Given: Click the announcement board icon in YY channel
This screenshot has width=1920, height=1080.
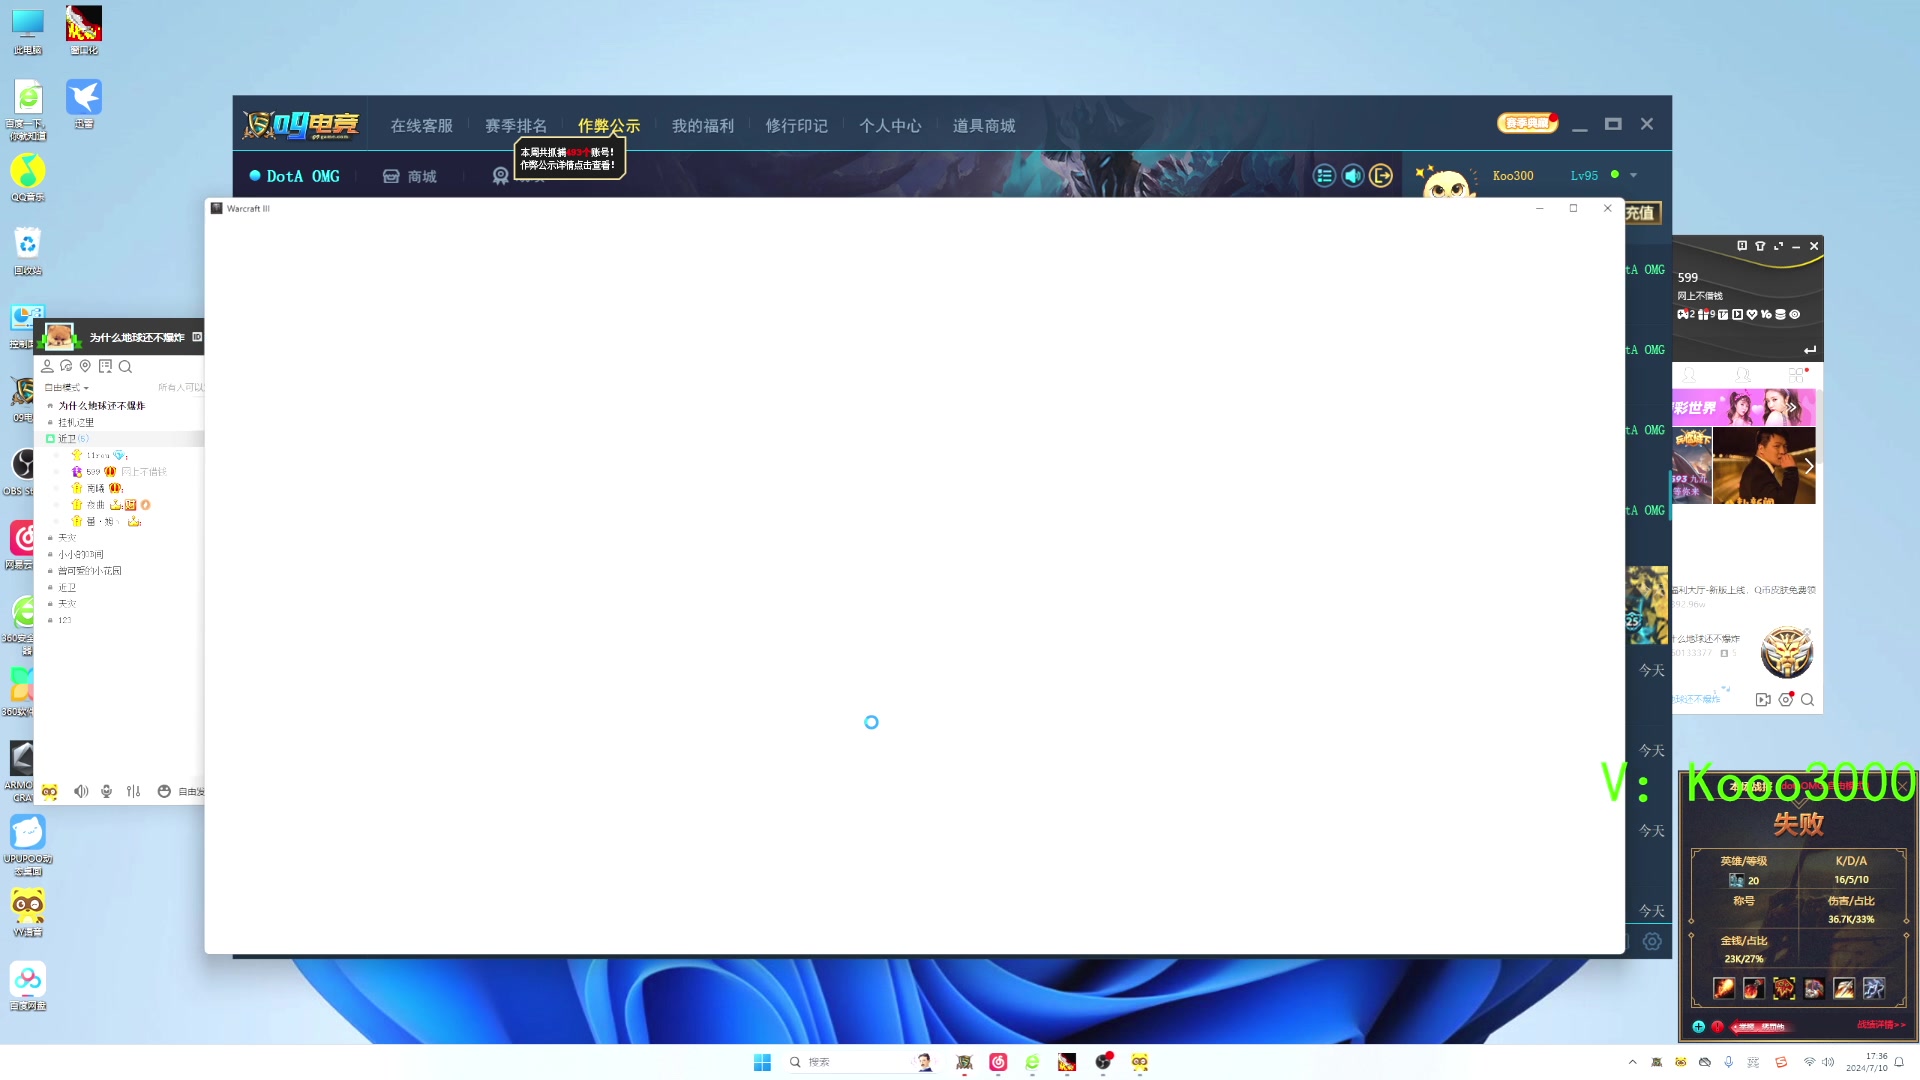Looking at the screenshot, I should 105,366.
